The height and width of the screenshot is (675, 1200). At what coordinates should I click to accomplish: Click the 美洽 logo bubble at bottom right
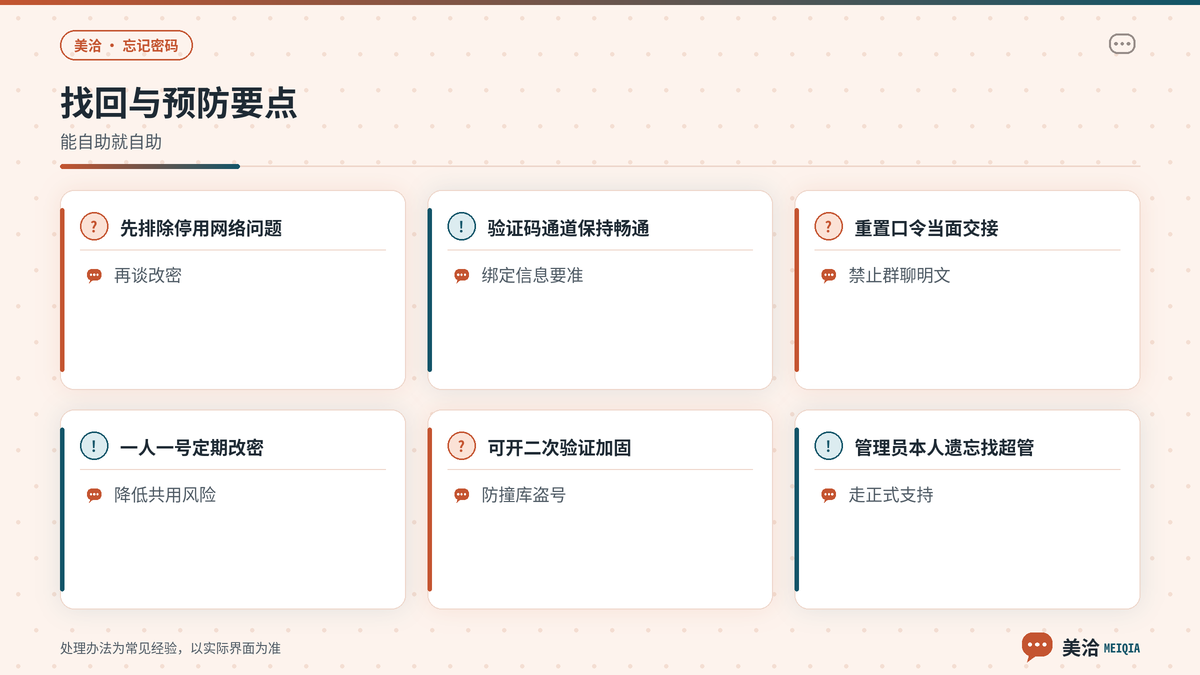(1037, 647)
